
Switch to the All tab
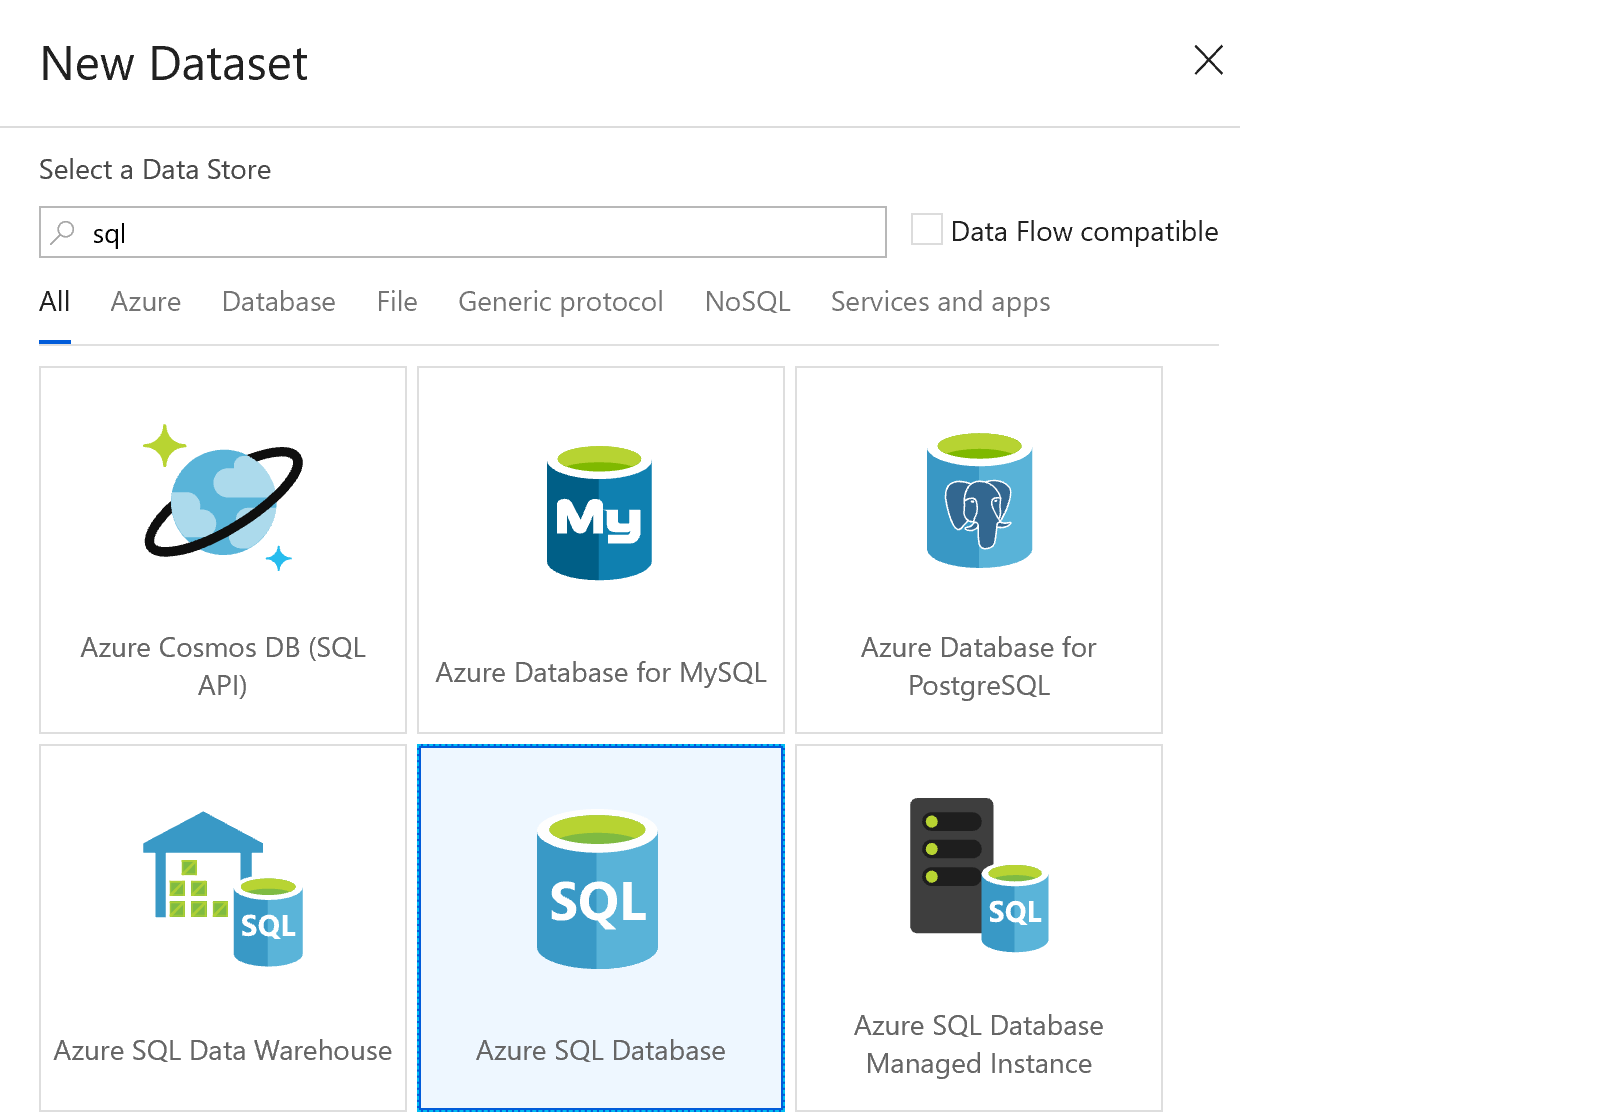click(x=55, y=302)
